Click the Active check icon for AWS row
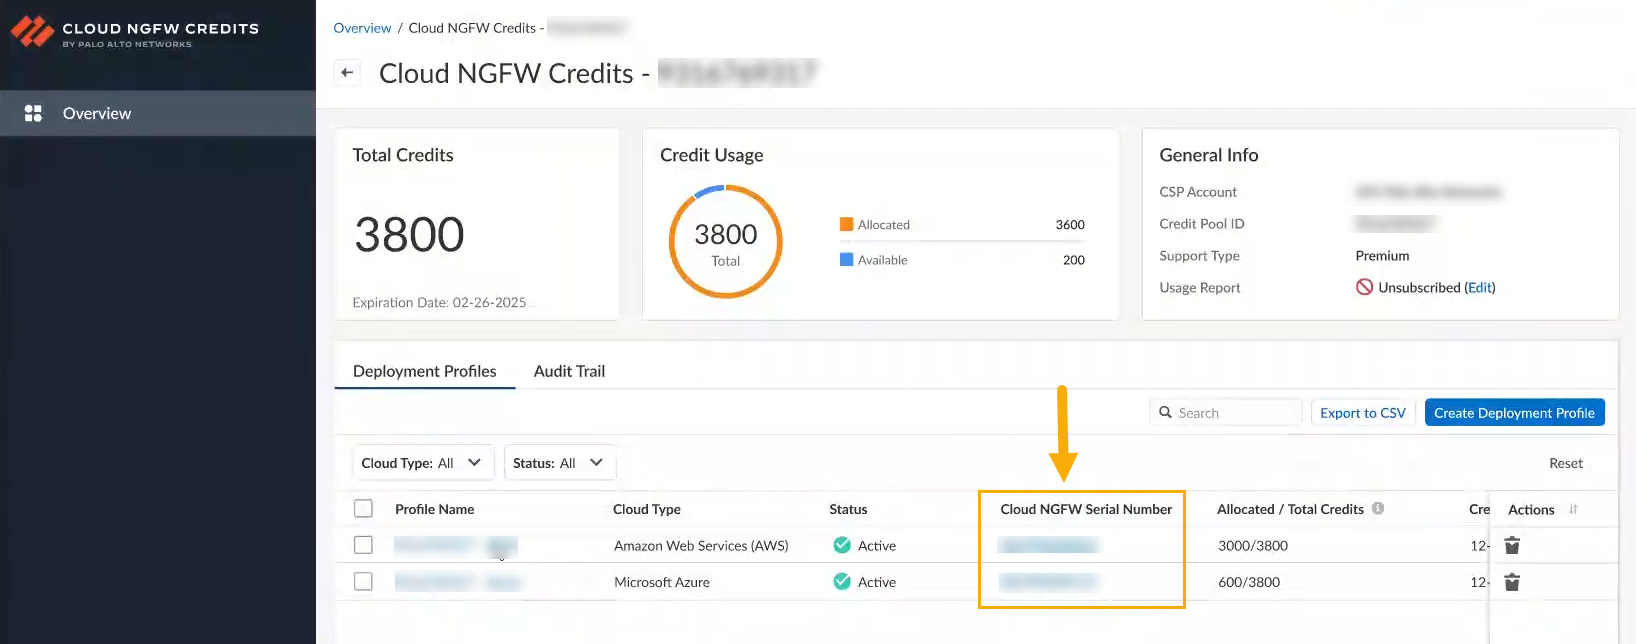This screenshot has height=644, width=1636. click(842, 545)
